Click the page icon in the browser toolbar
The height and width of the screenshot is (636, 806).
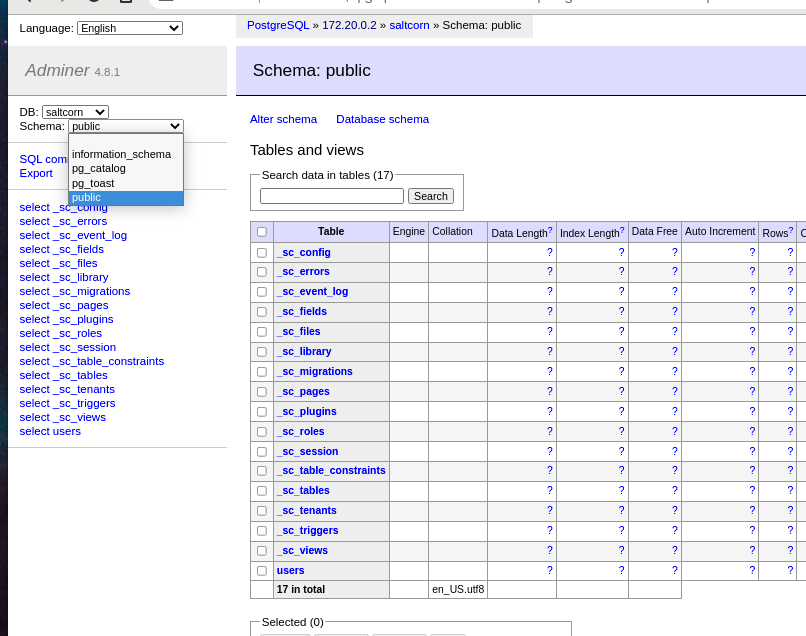point(127,4)
